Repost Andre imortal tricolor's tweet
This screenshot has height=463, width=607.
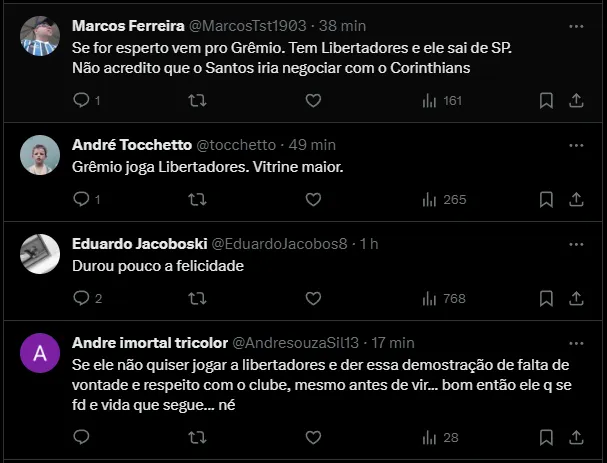197,437
